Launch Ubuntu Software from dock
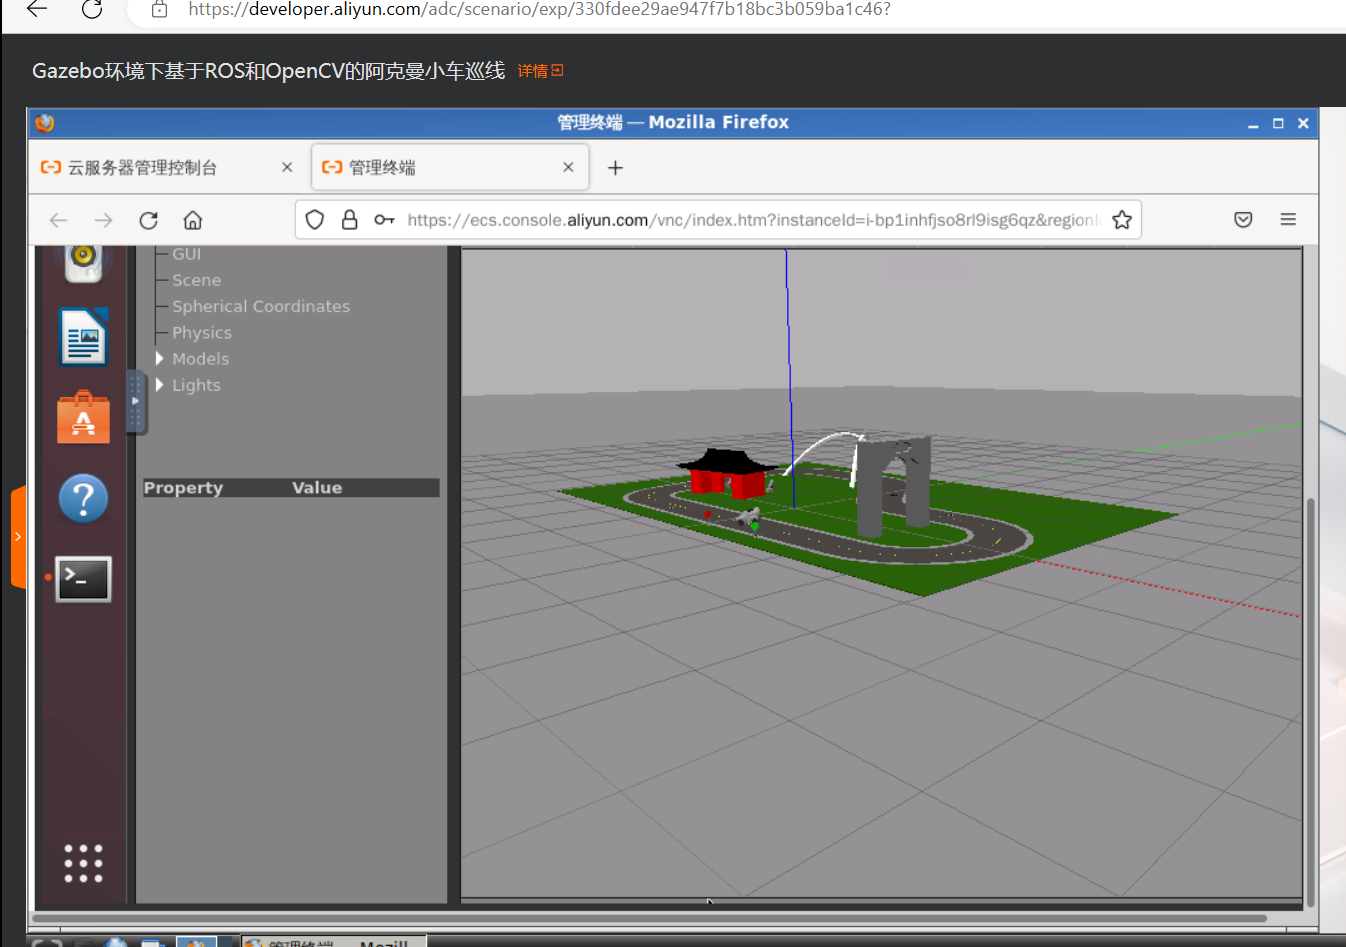 [83, 418]
